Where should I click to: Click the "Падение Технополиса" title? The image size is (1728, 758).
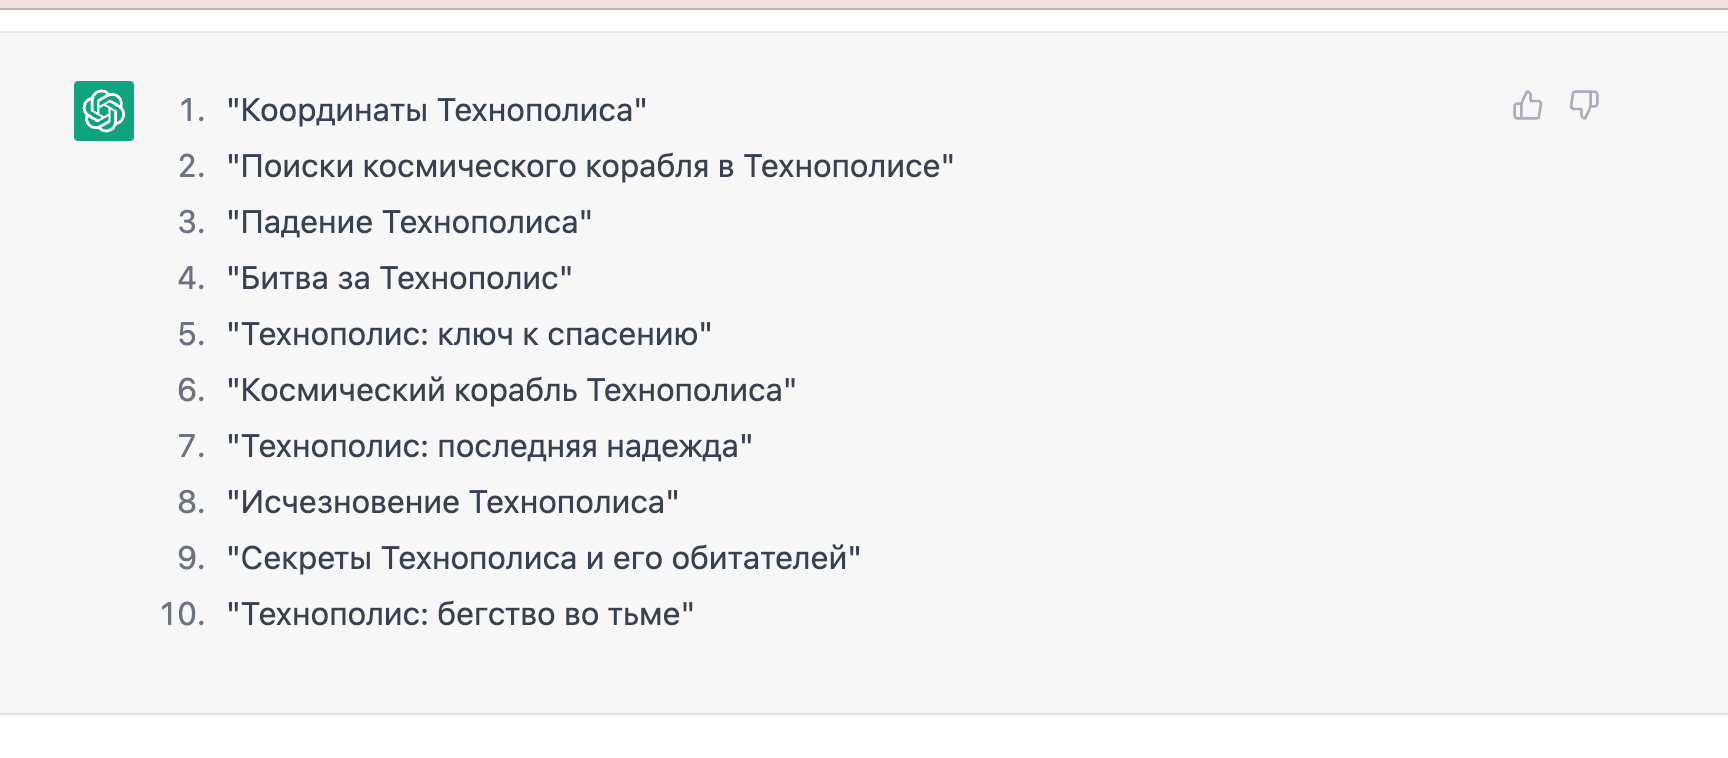tap(409, 222)
